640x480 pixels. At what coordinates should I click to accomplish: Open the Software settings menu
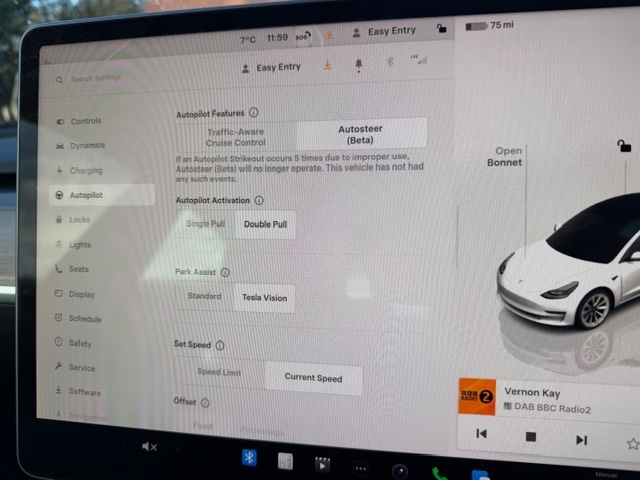tap(78, 391)
